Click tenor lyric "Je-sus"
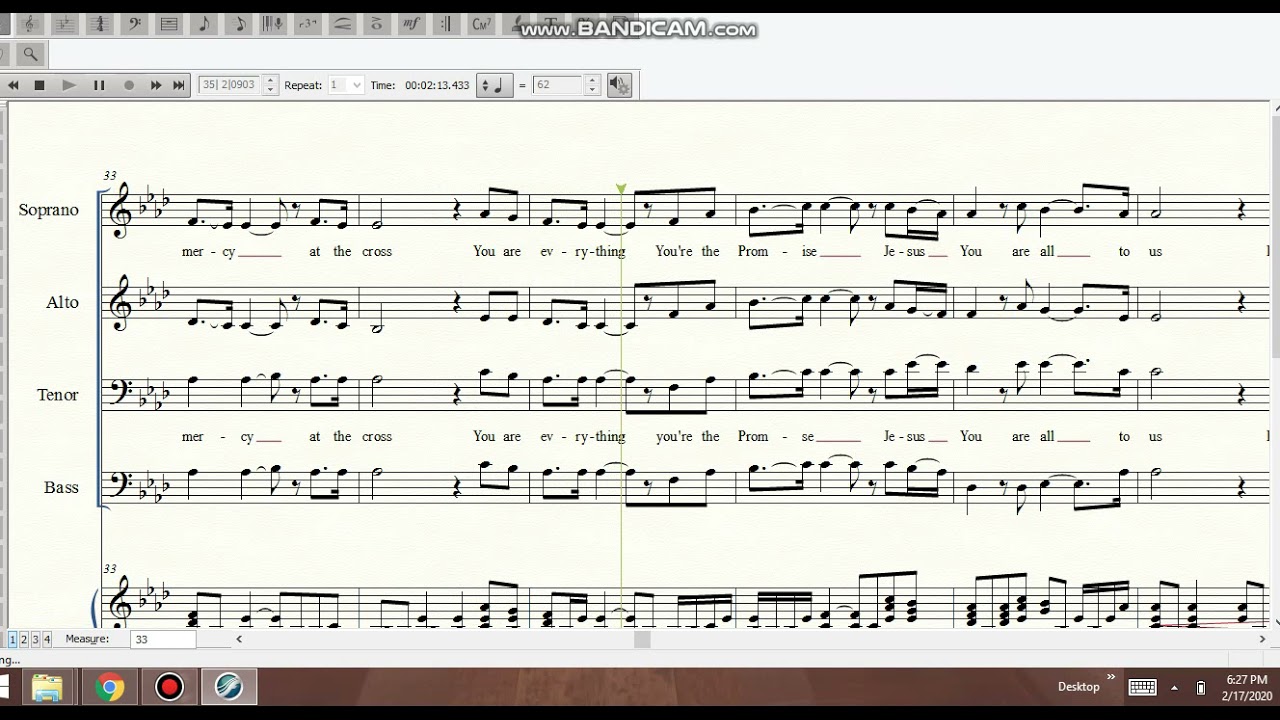 coord(905,436)
